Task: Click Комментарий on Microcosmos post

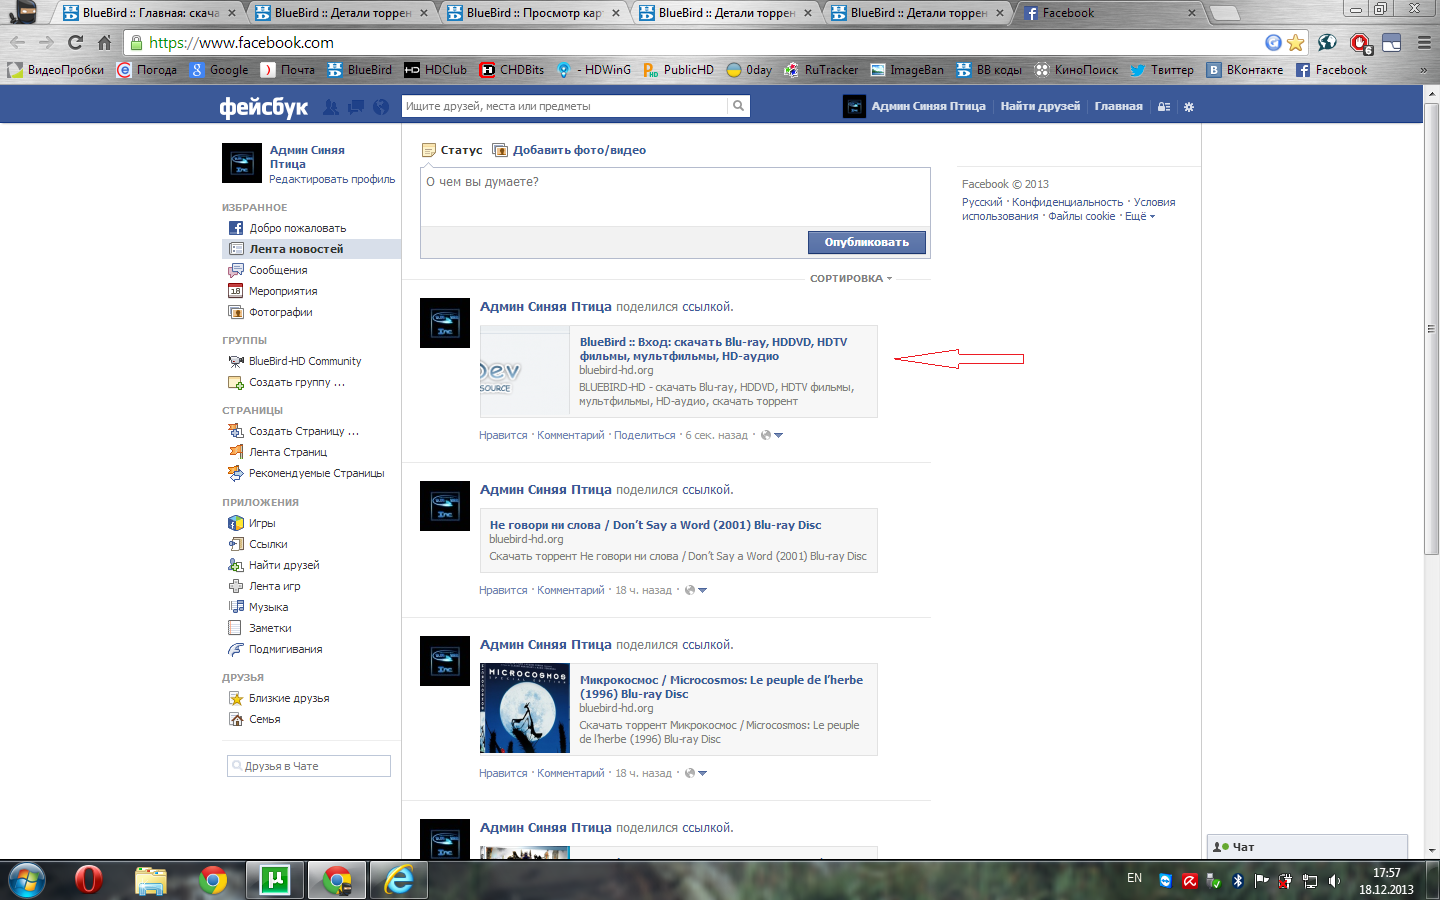Action: point(571,773)
